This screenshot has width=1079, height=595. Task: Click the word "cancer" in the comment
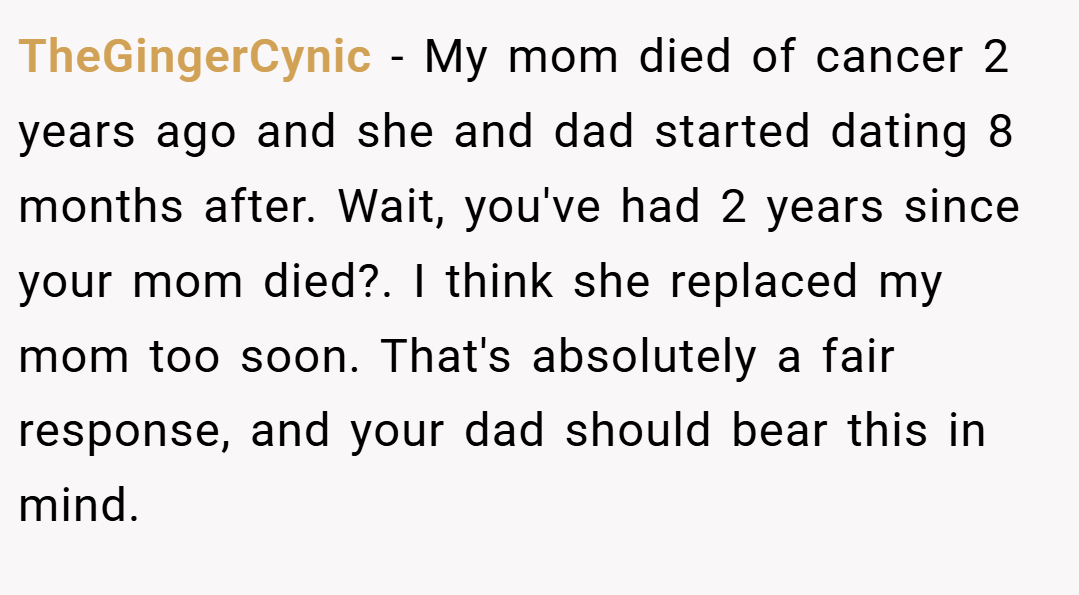(x=889, y=56)
